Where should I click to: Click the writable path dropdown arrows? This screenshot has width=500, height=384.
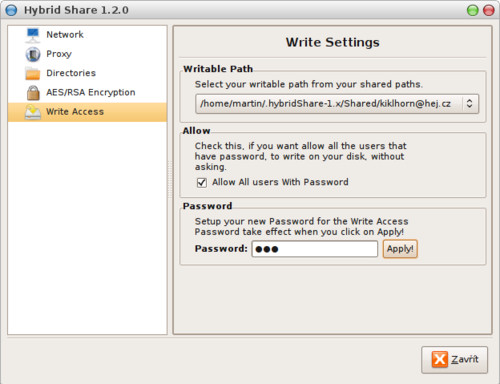click(x=469, y=104)
